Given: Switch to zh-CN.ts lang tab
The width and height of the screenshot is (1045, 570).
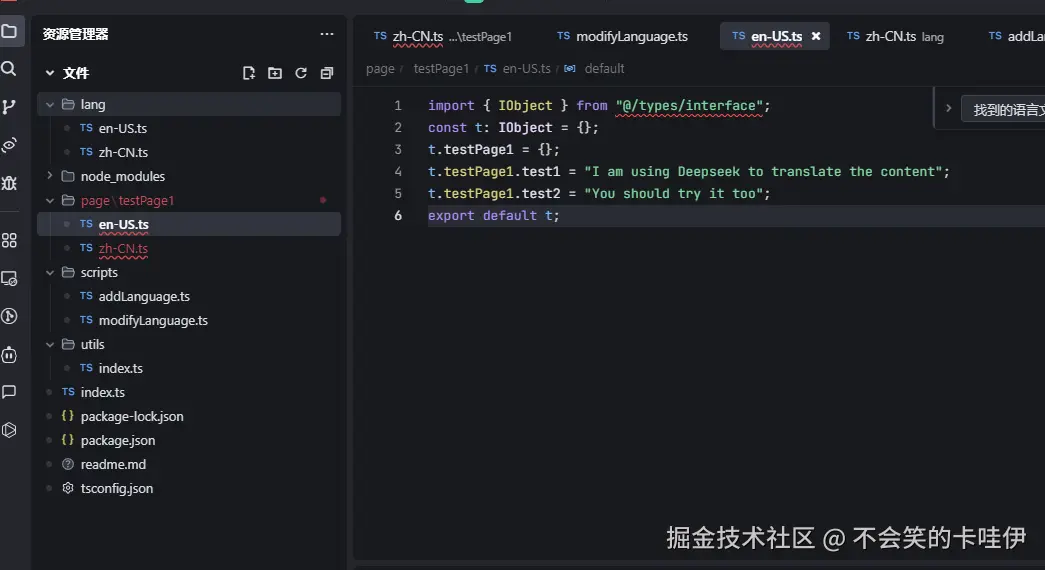Looking at the screenshot, I should (895, 37).
